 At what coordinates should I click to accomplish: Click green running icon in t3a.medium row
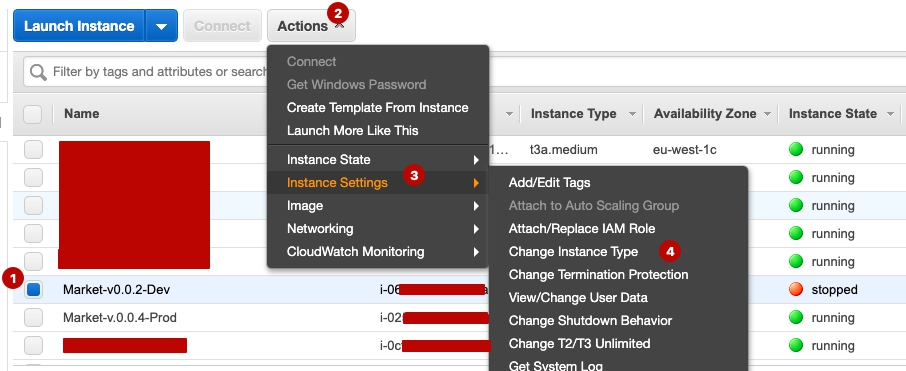tap(796, 150)
